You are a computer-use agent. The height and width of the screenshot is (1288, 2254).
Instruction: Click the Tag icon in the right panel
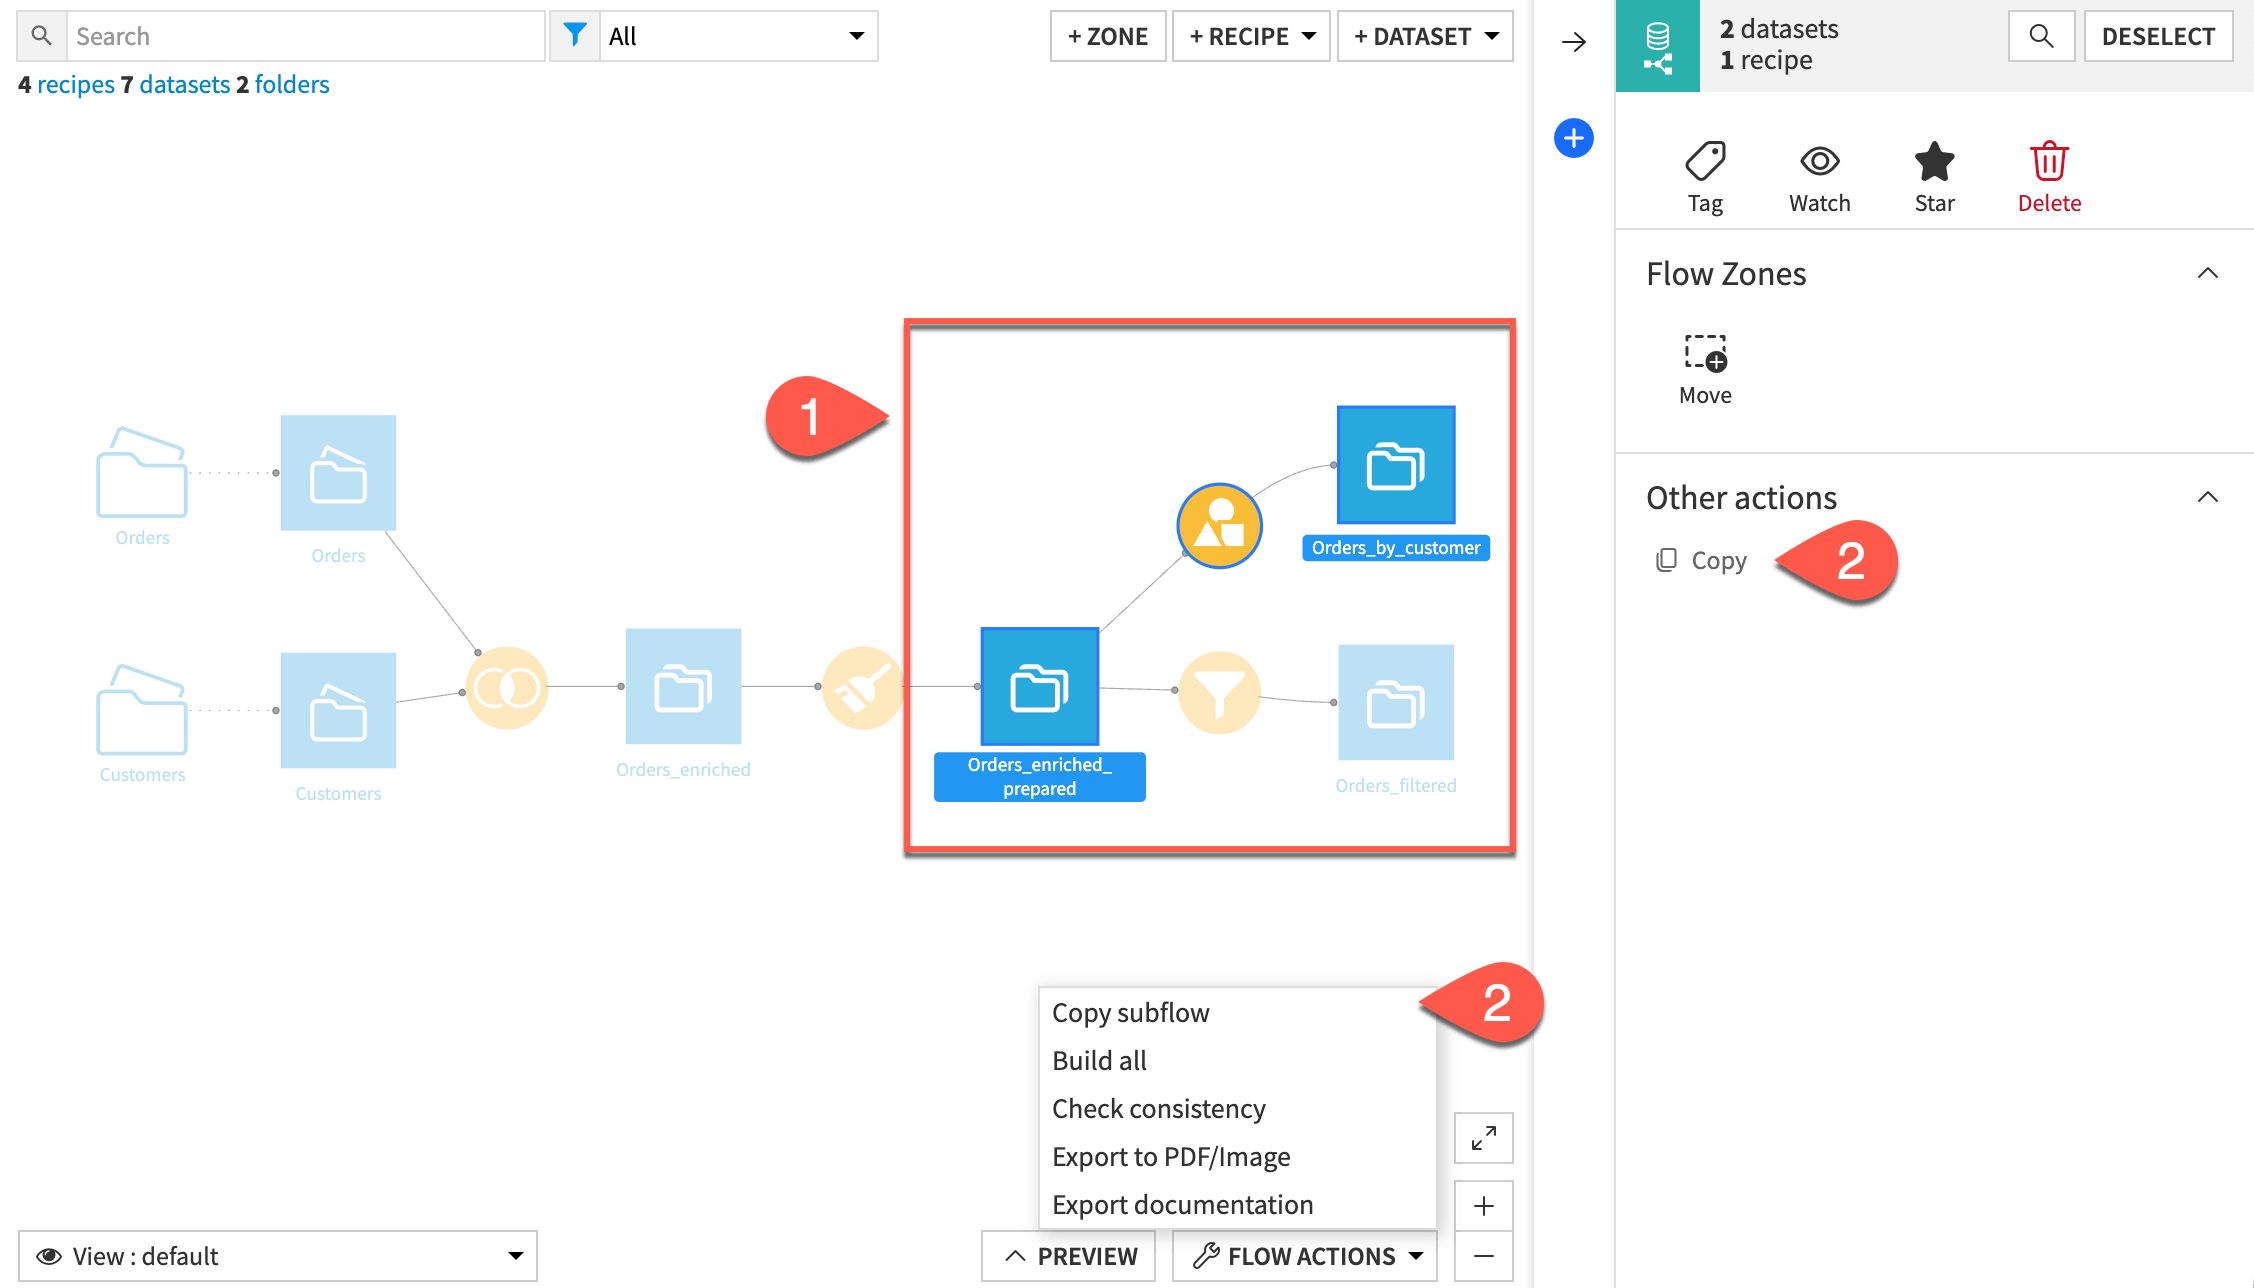coord(1704,175)
